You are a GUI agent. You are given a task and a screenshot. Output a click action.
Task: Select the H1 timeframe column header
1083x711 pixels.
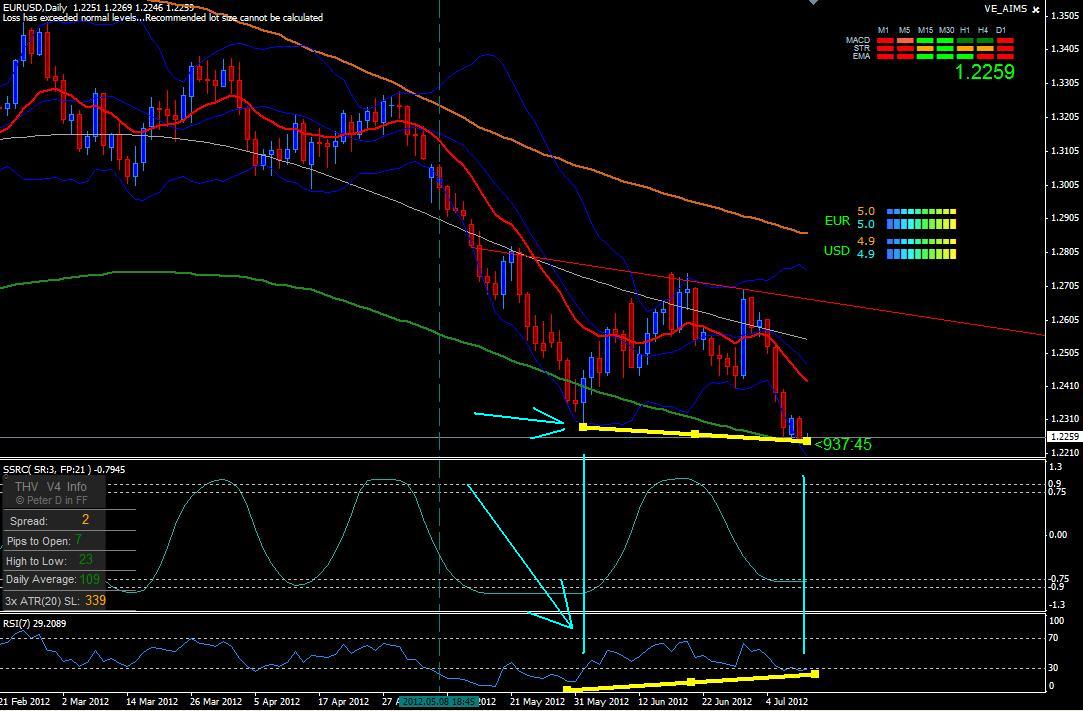pyautogui.click(x=964, y=30)
